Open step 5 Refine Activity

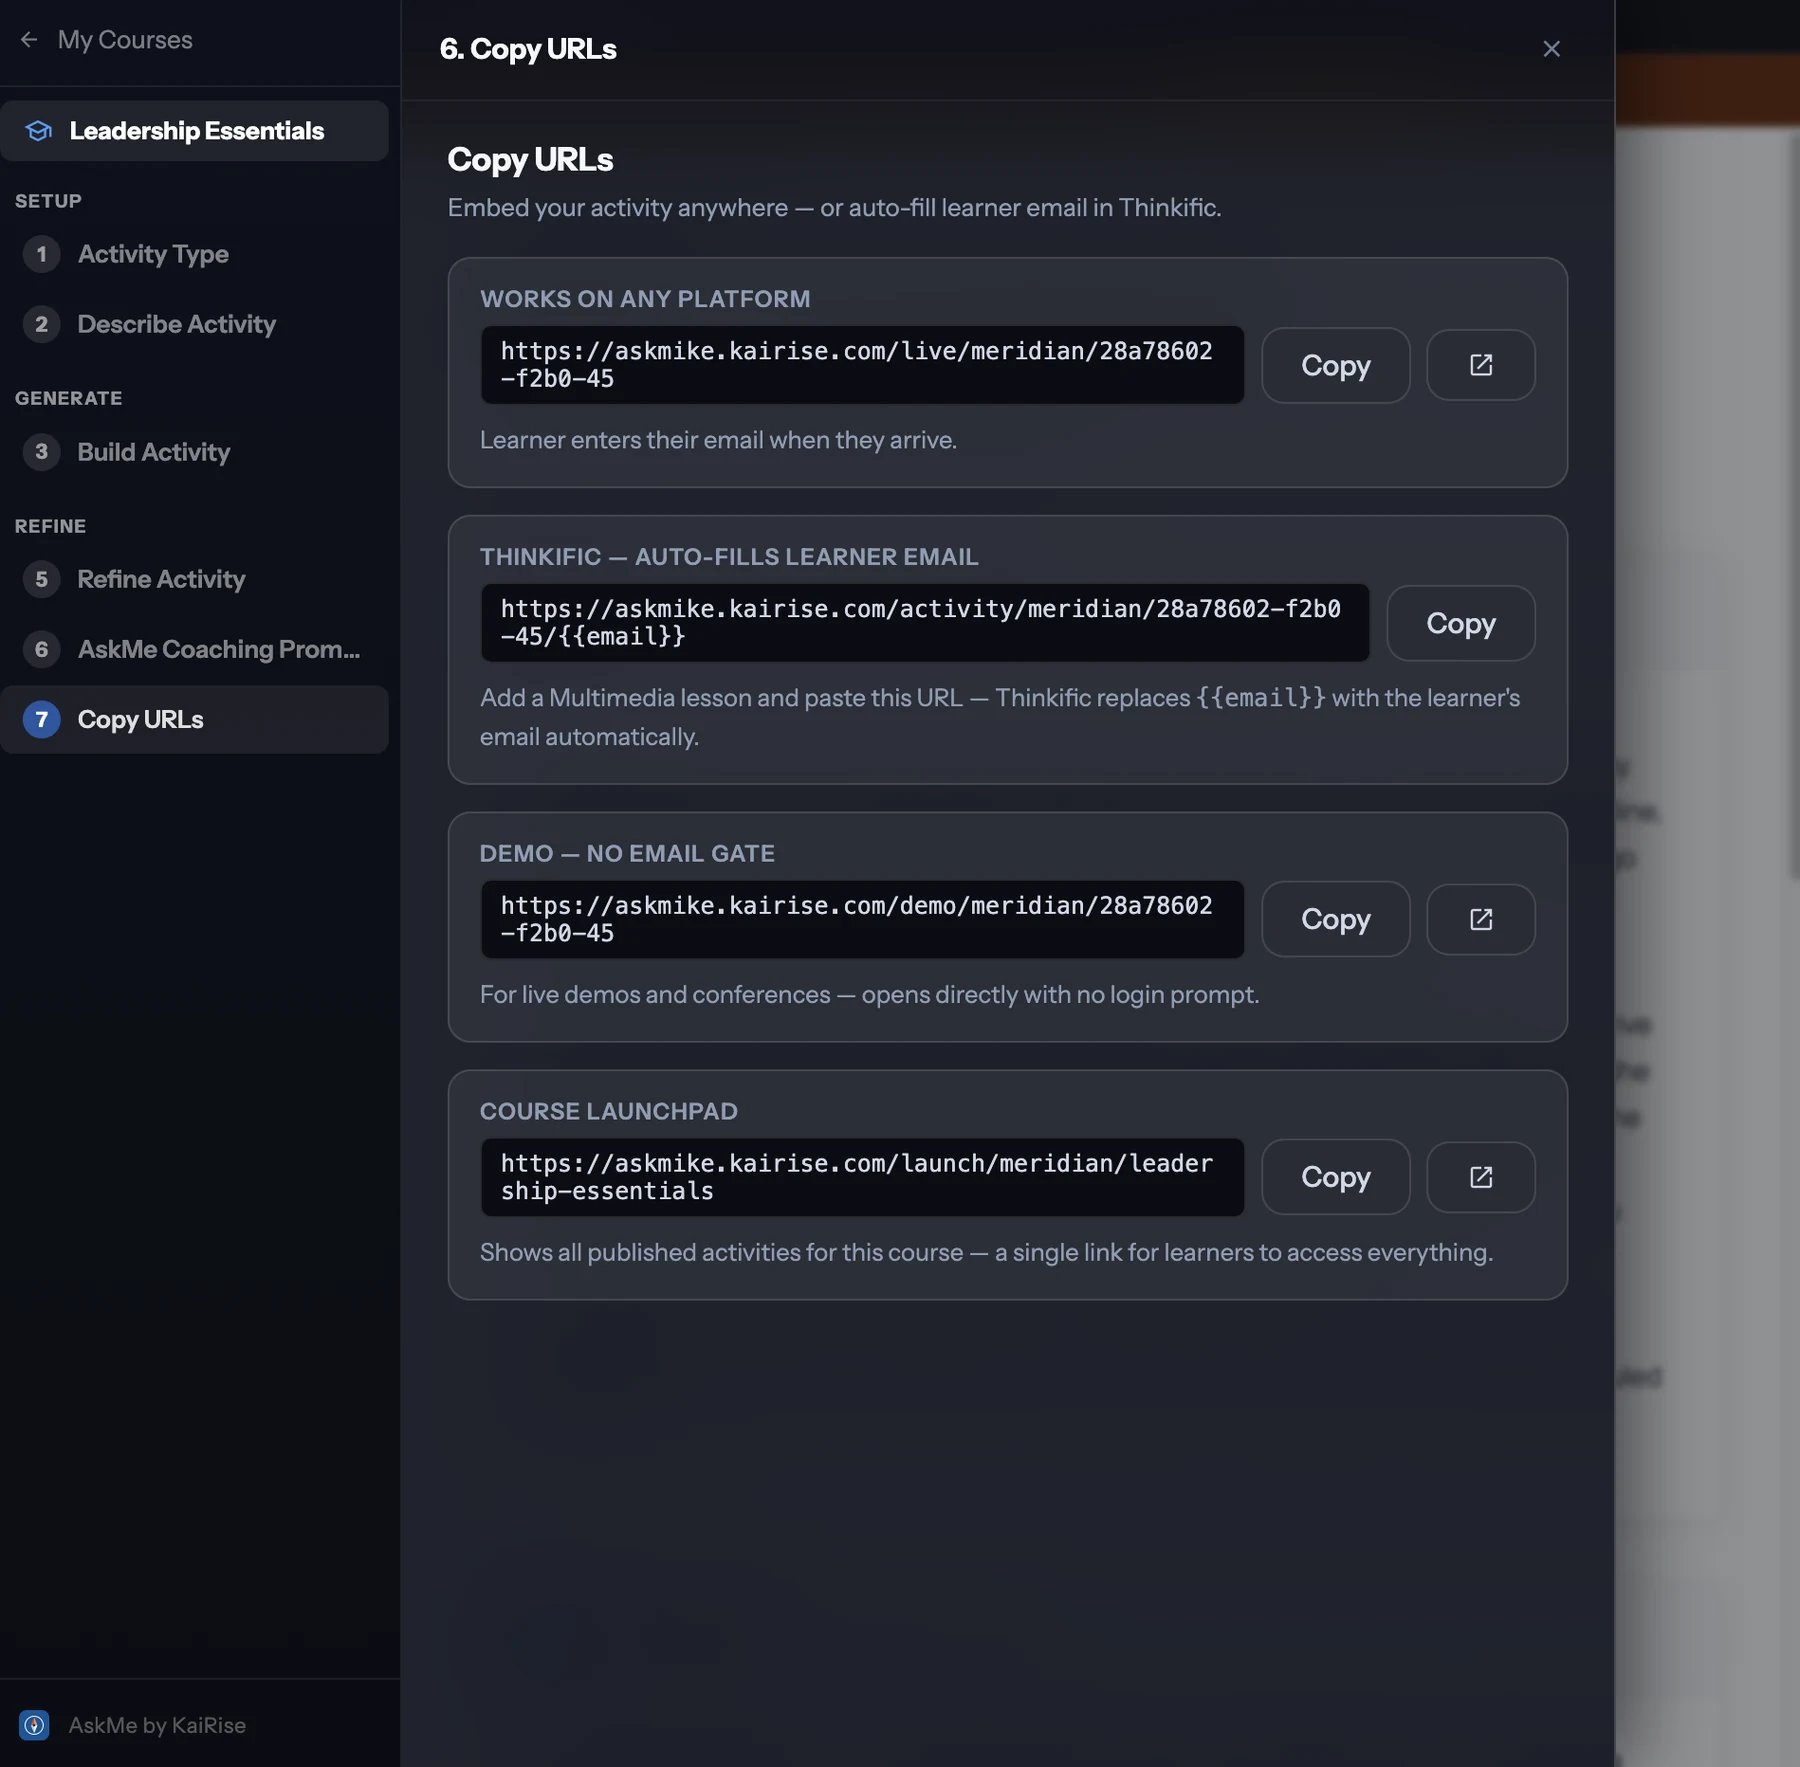tap(194, 579)
